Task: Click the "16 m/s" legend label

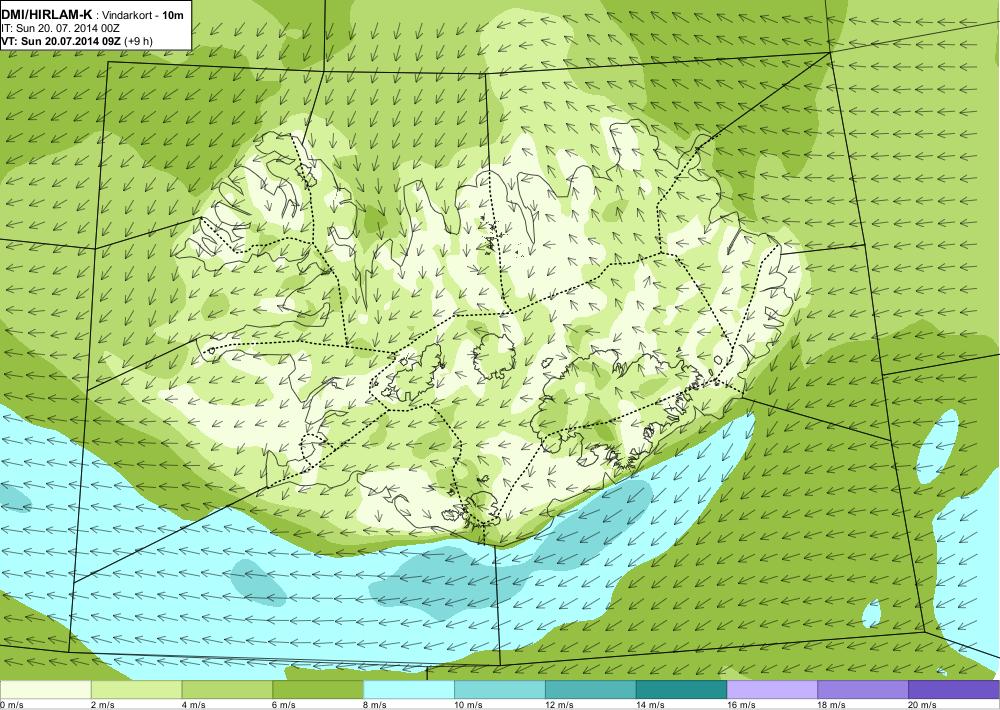Action: [741, 705]
